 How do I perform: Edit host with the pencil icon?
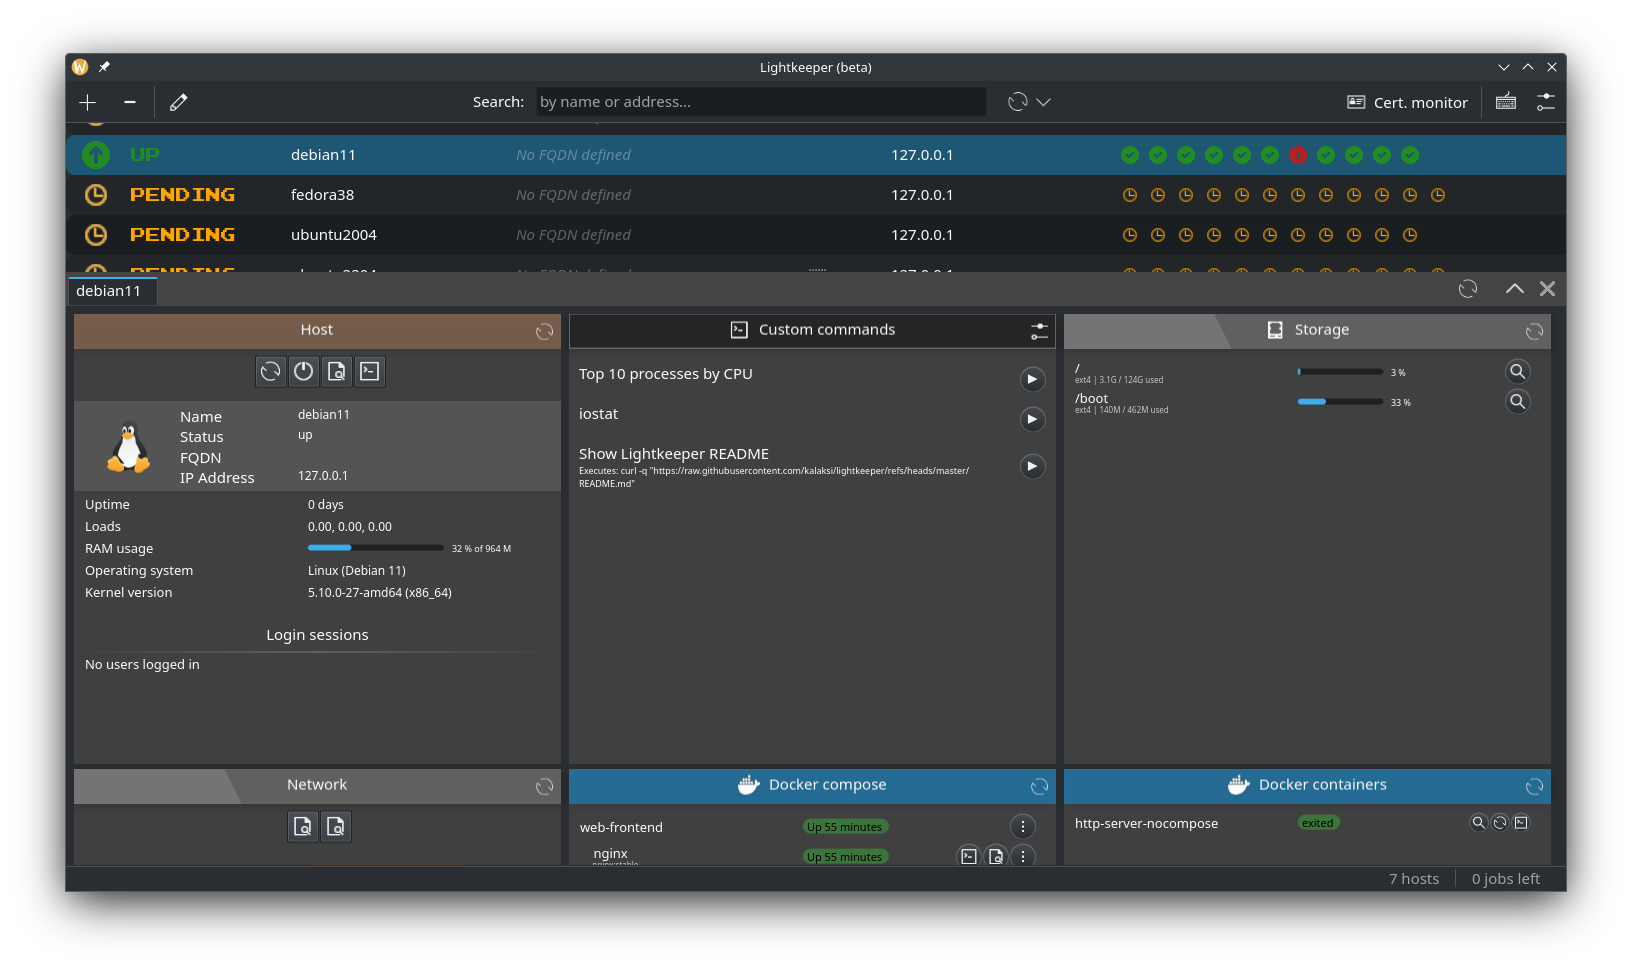point(179,102)
